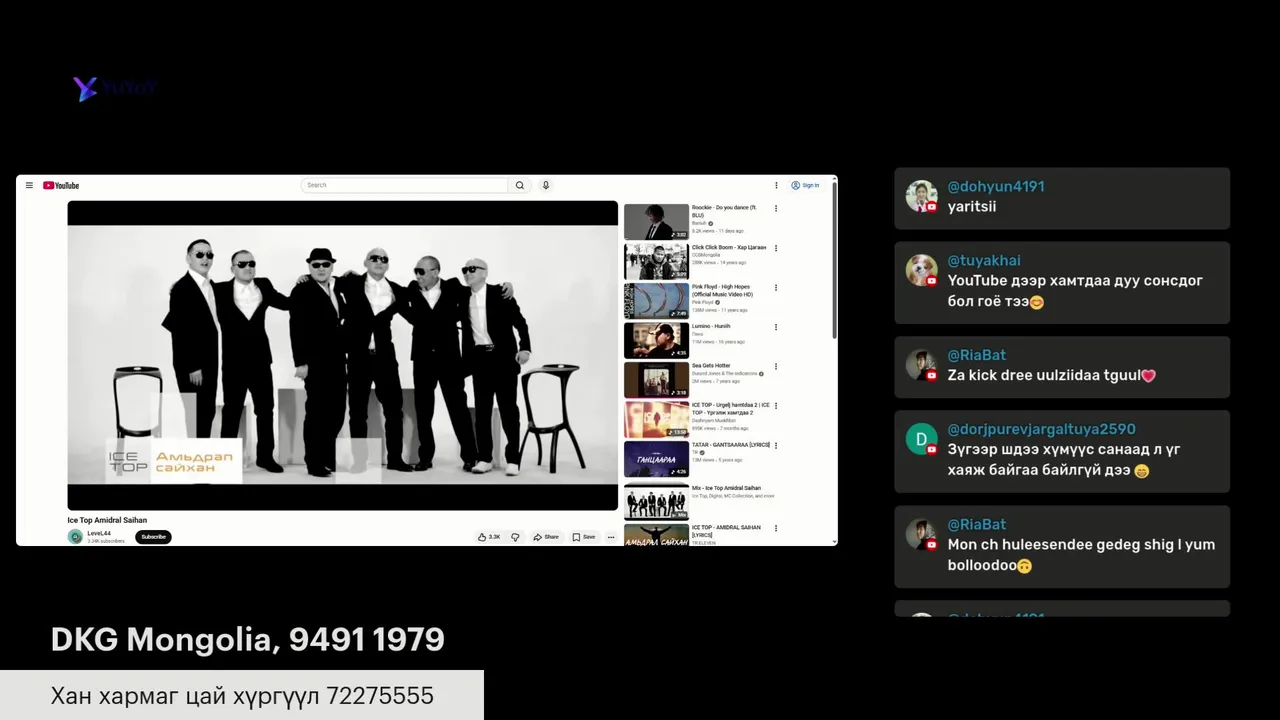The image size is (1280, 720).
Task: Click the 'DKG Mongolia, 9491 1979' text
Action: (247, 640)
